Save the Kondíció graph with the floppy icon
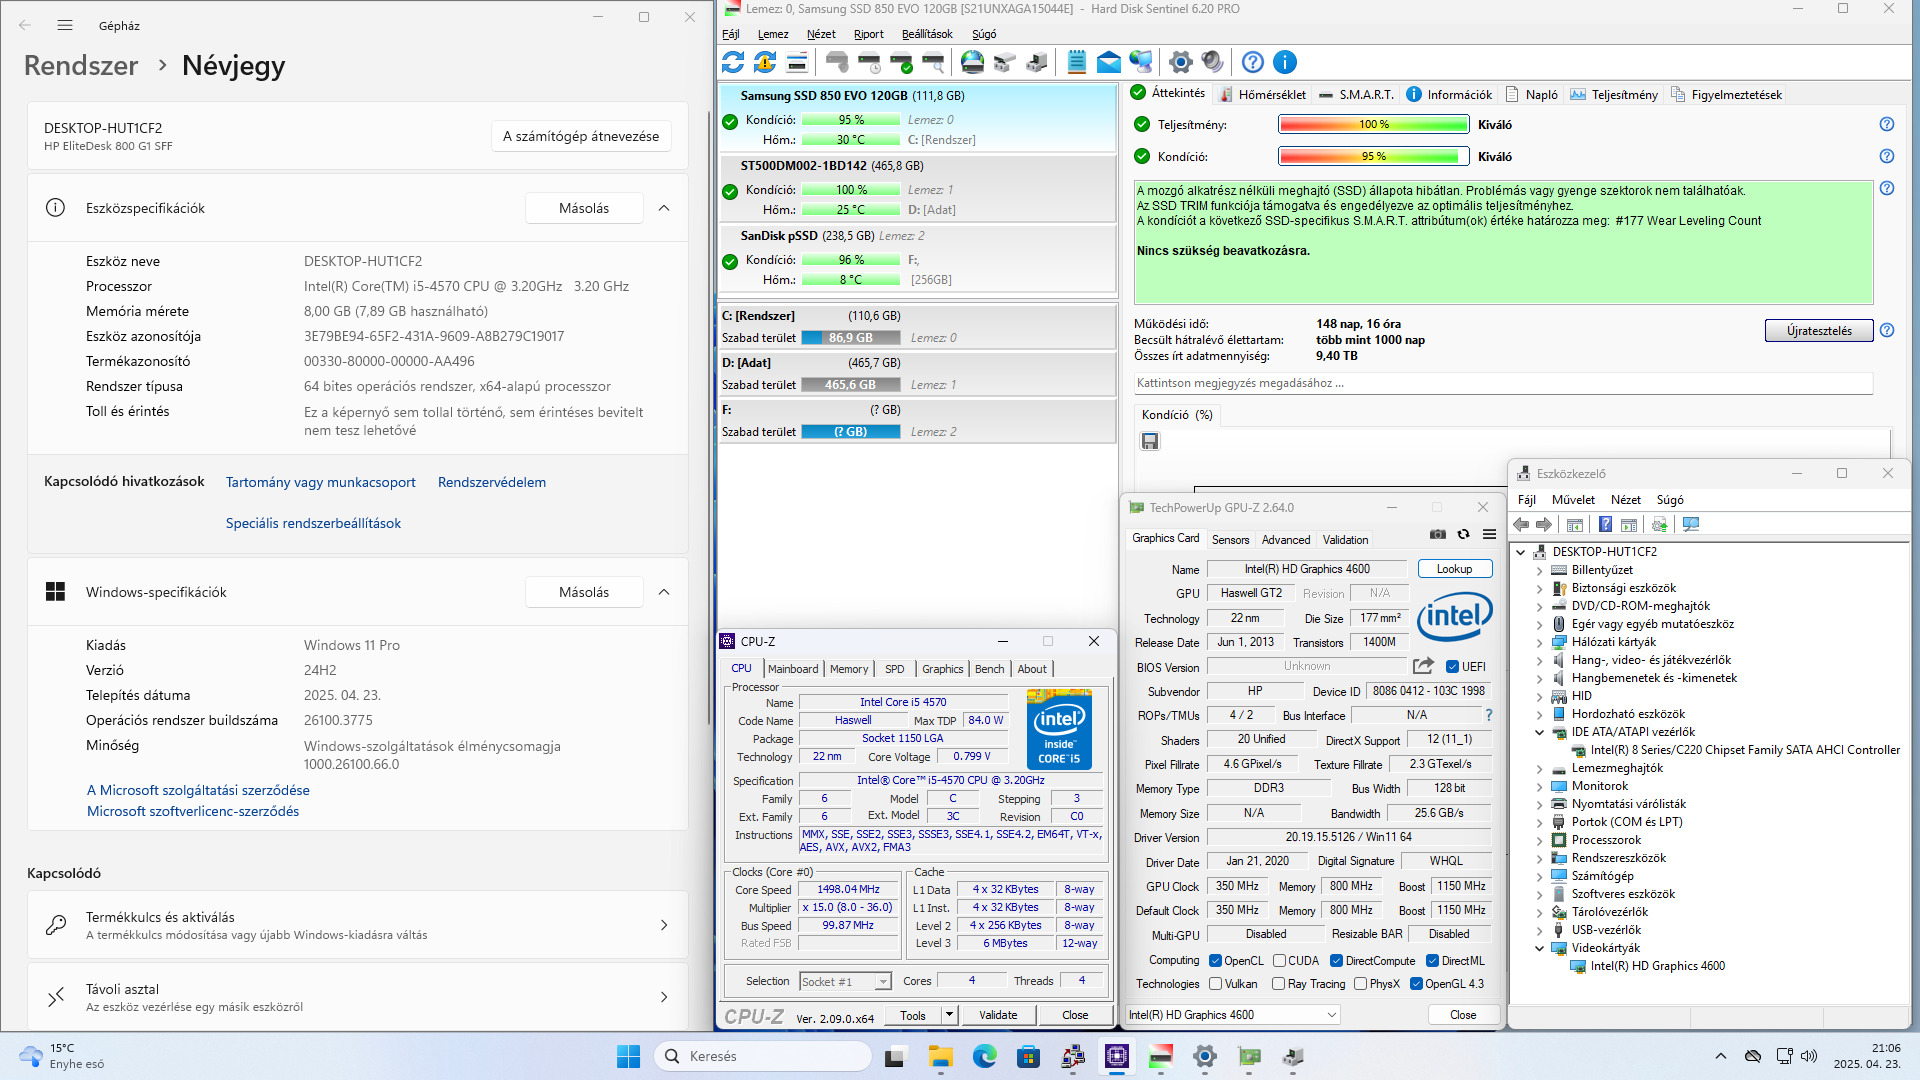Image resolution: width=1920 pixels, height=1080 pixels. click(x=1150, y=441)
